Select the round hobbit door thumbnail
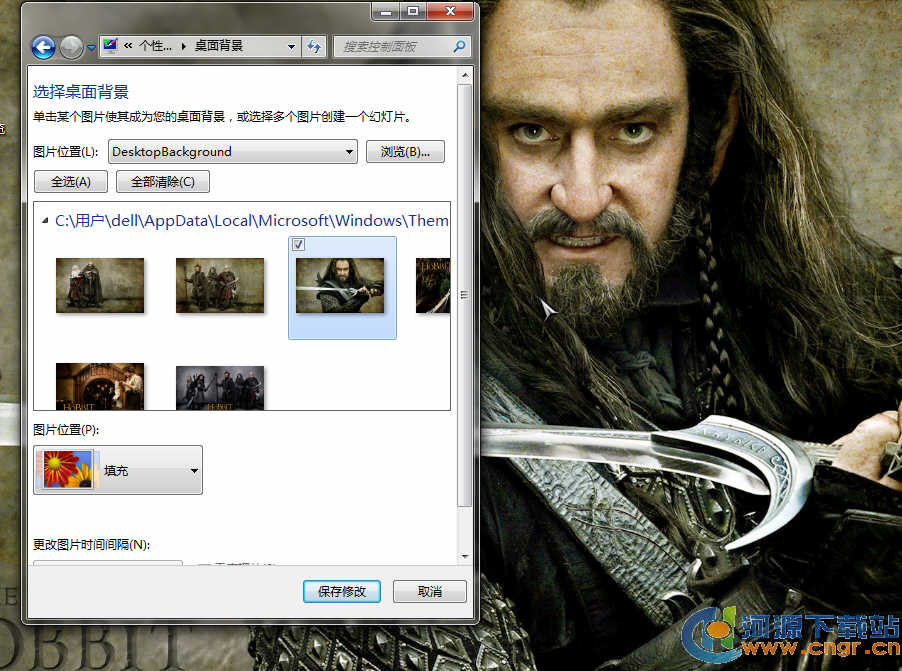This screenshot has width=902, height=671. (x=100, y=387)
